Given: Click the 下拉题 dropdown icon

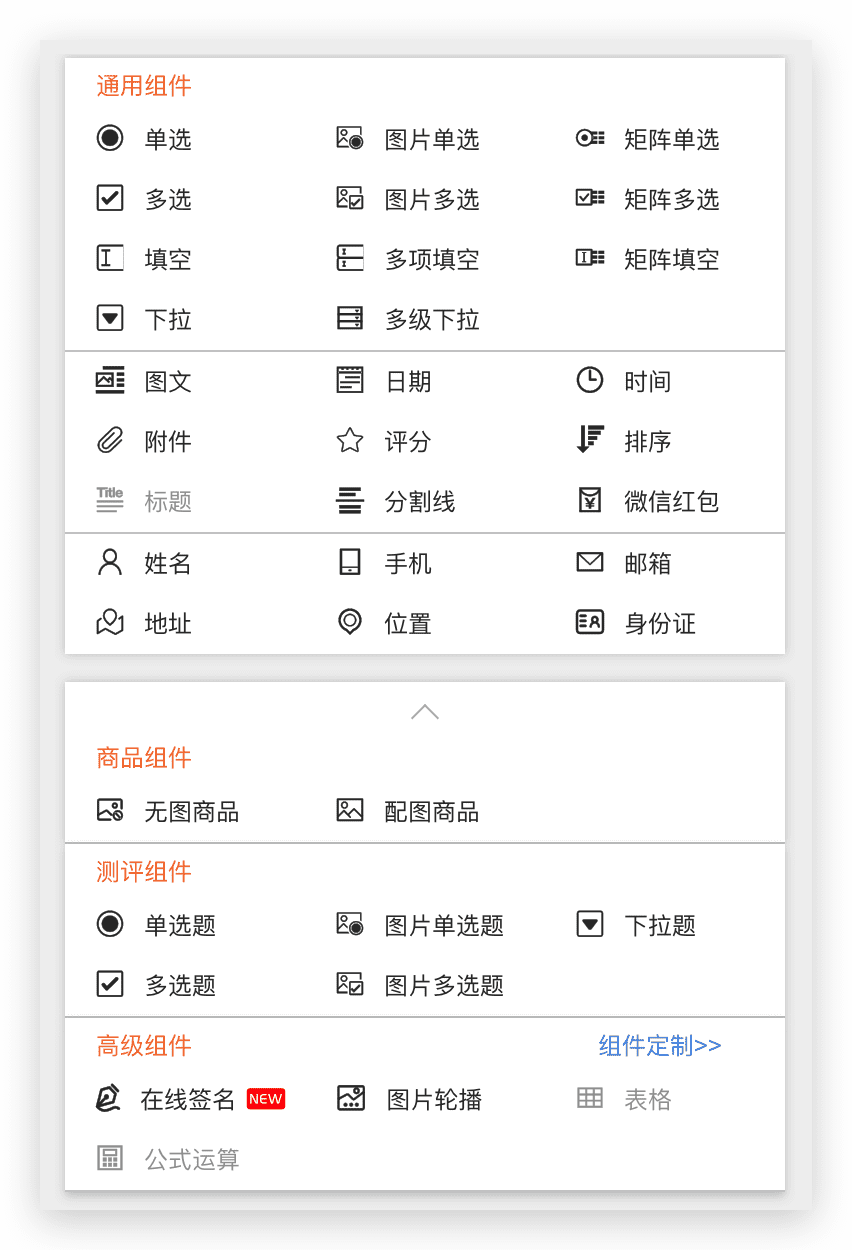Looking at the screenshot, I should (590, 924).
